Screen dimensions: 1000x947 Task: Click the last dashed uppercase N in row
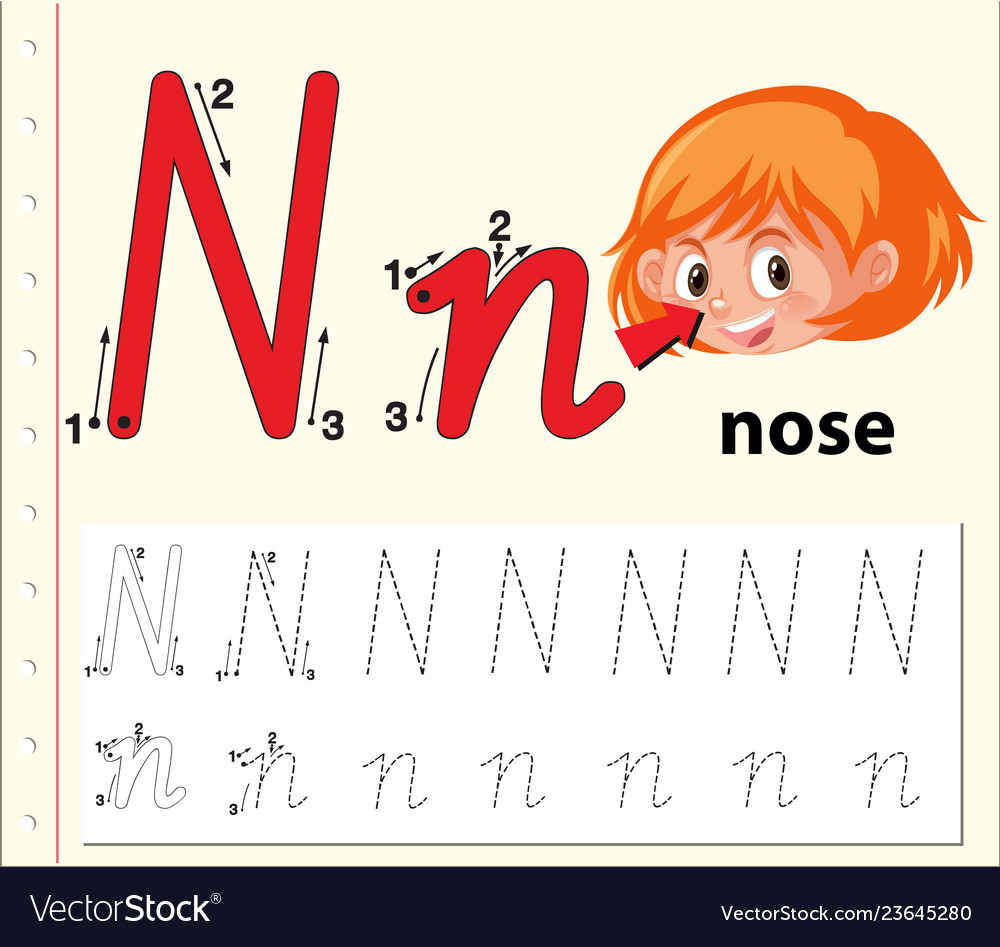coord(886,612)
